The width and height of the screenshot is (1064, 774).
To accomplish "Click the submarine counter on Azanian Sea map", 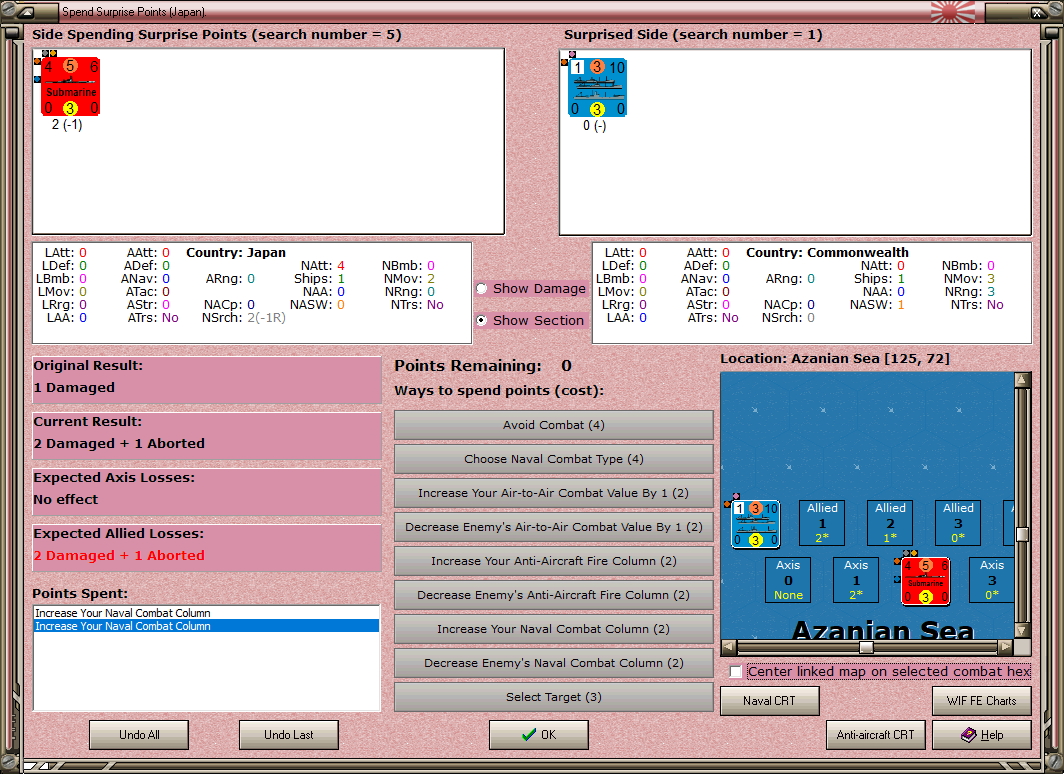I will 926,581.
